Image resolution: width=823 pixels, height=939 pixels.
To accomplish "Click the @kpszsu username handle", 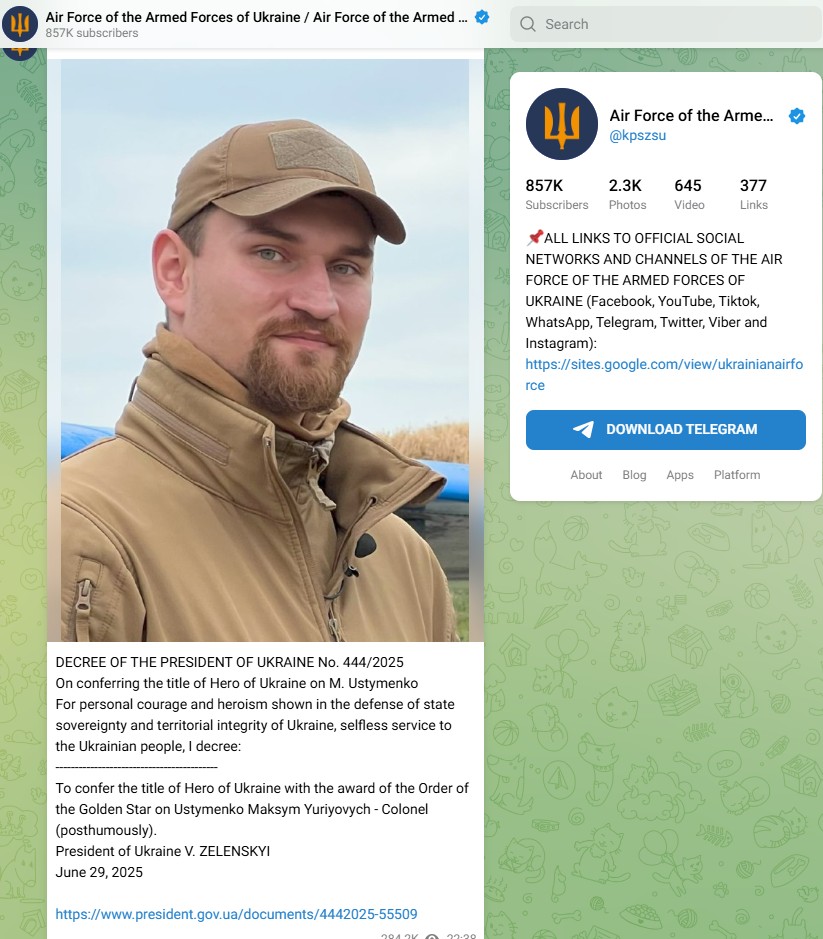I will [x=637, y=135].
